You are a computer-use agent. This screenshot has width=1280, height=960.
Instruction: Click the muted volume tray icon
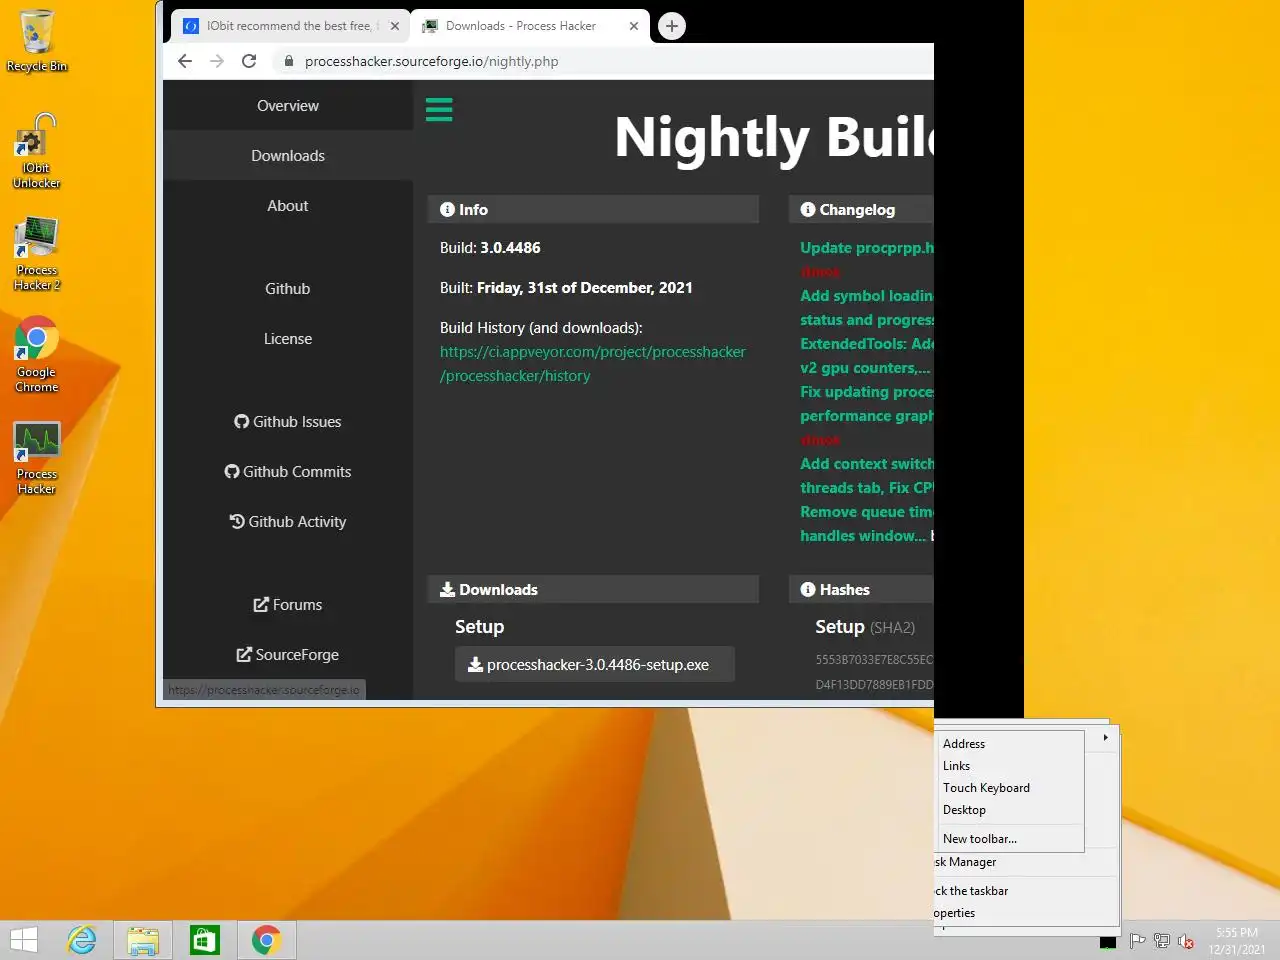coord(1186,941)
